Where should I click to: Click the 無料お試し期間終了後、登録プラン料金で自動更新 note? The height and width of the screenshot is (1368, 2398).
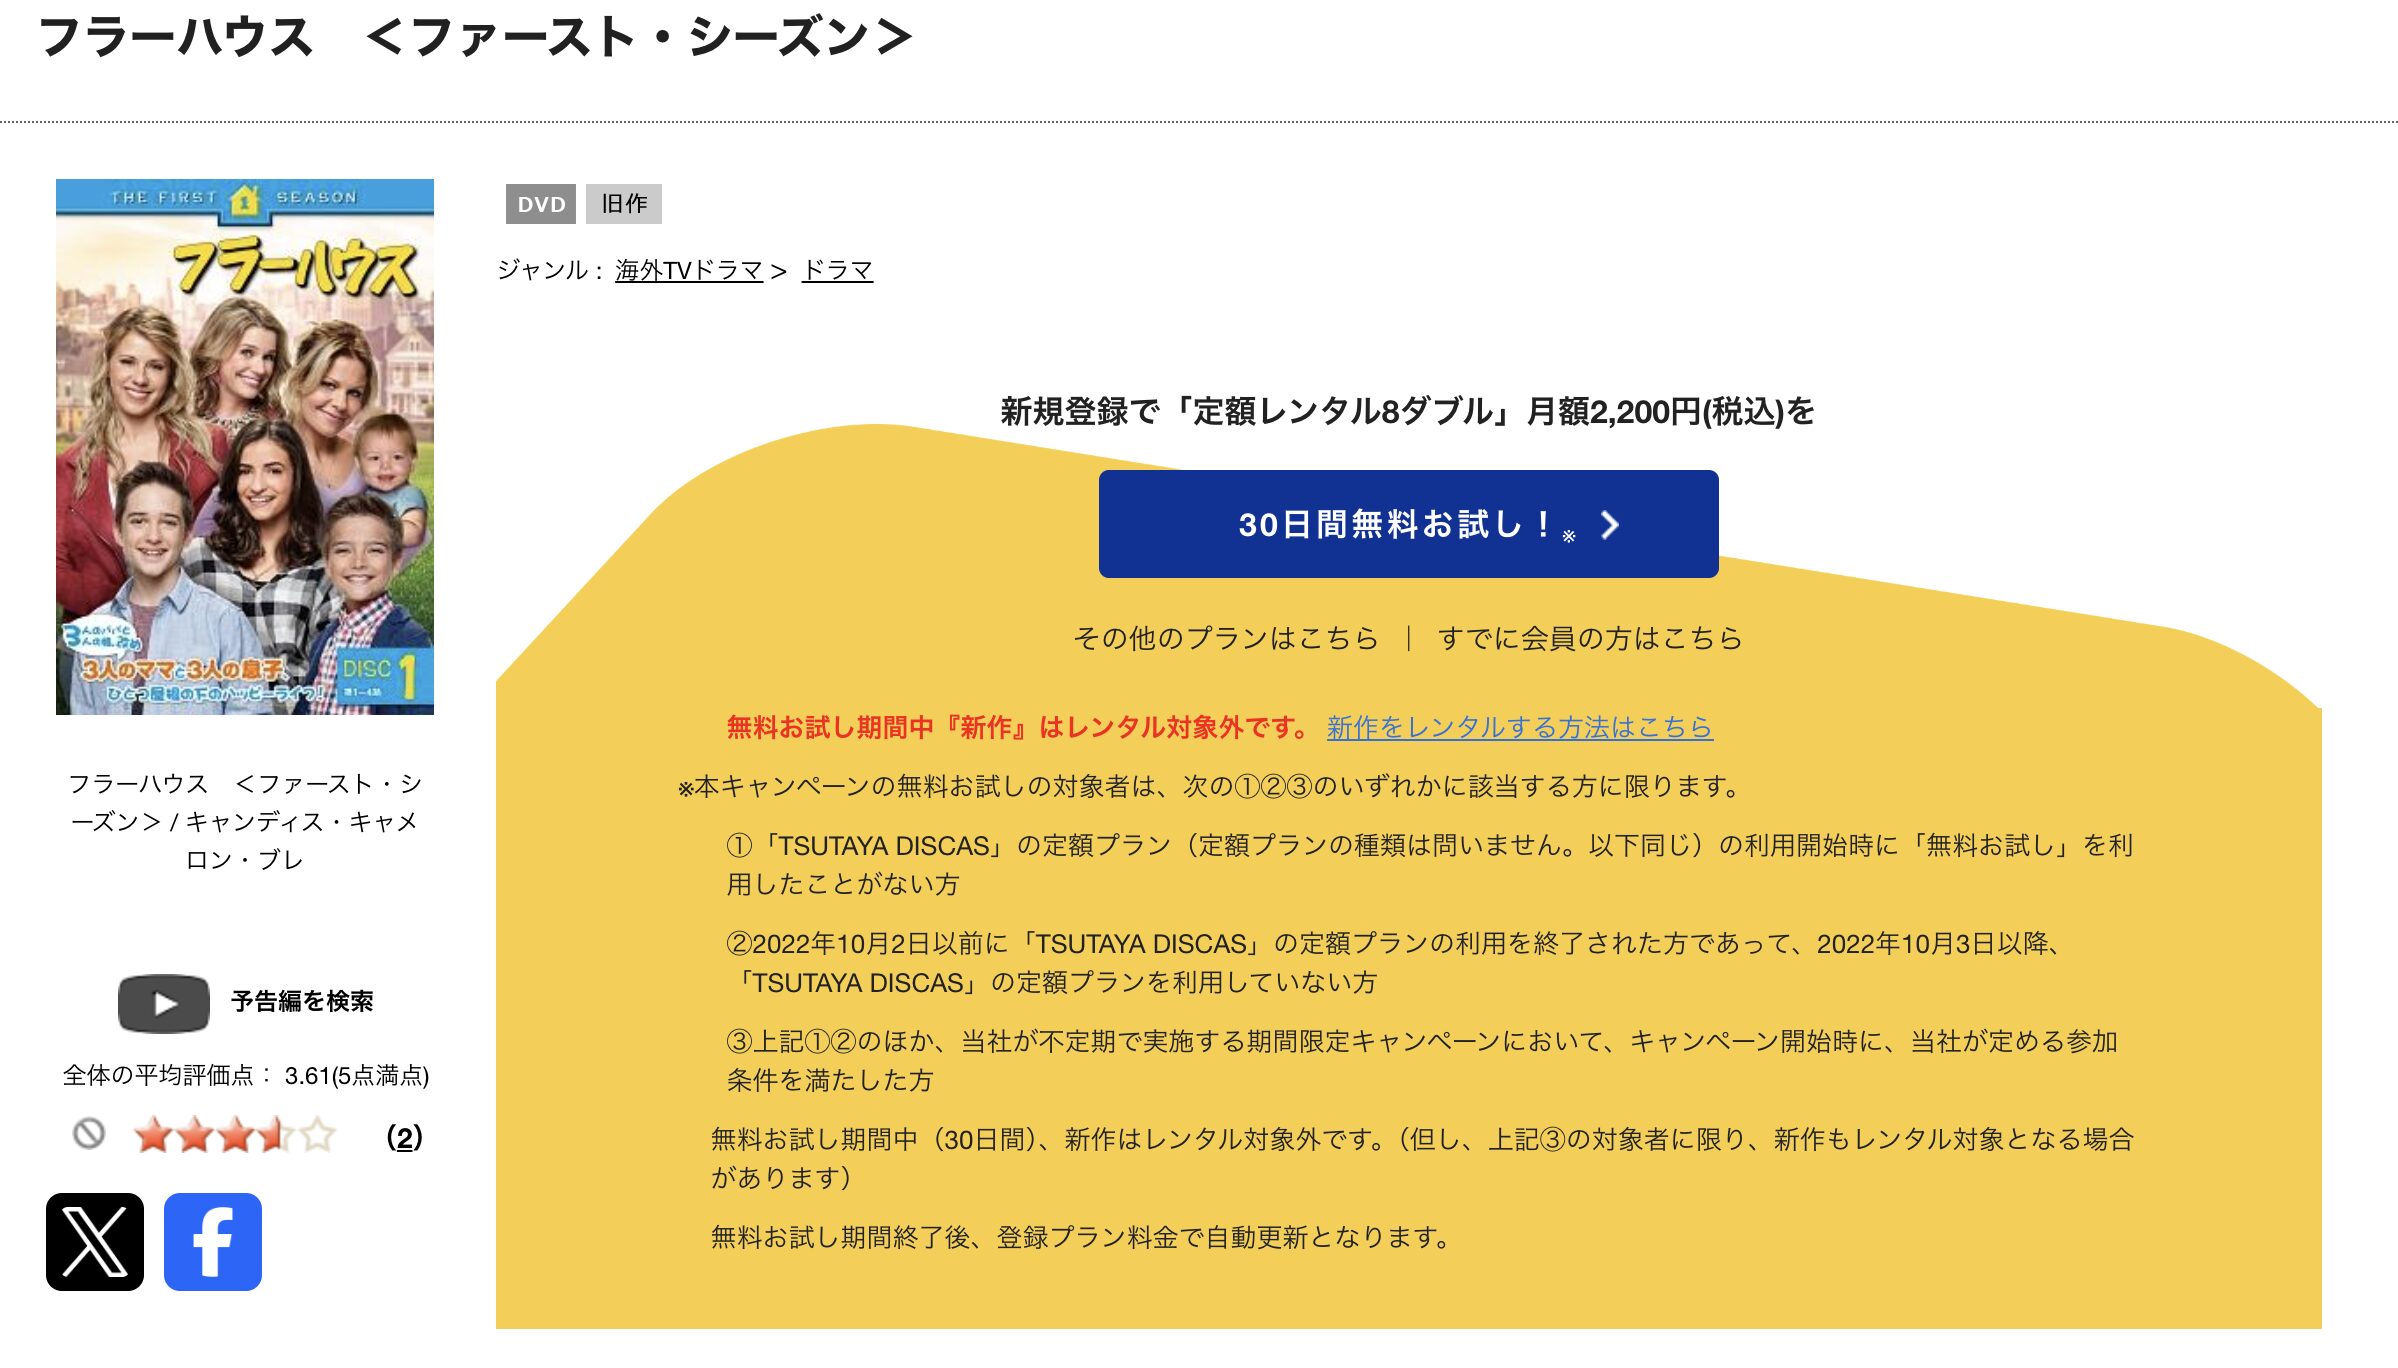[1080, 1238]
